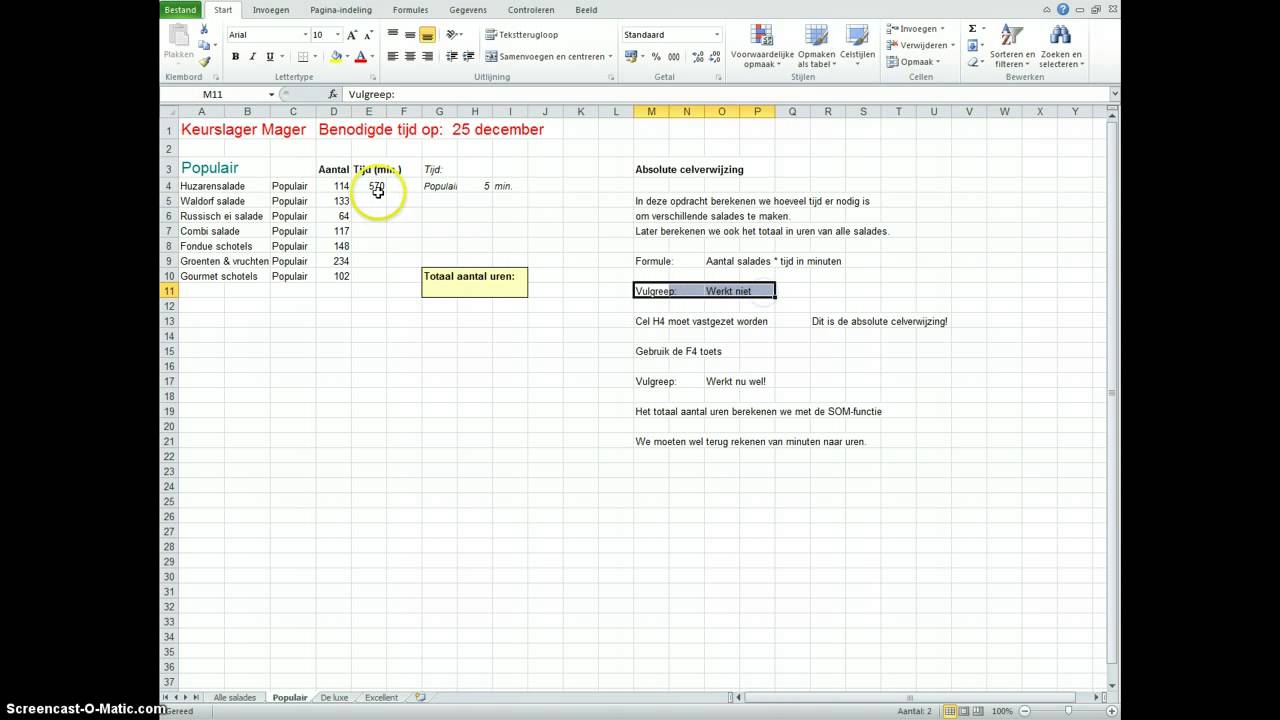Toggle the highlighted bottom align button

[x=427, y=35]
